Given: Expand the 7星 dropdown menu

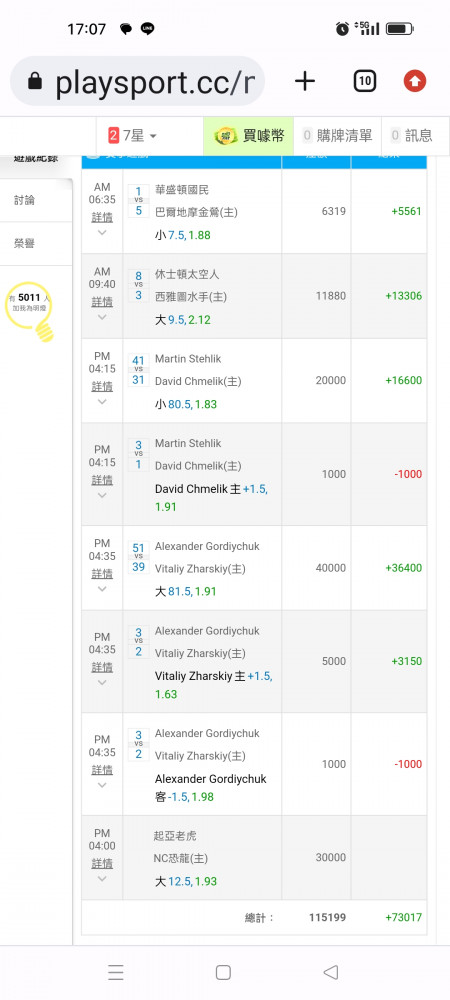Looking at the screenshot, I should point(133,135).
